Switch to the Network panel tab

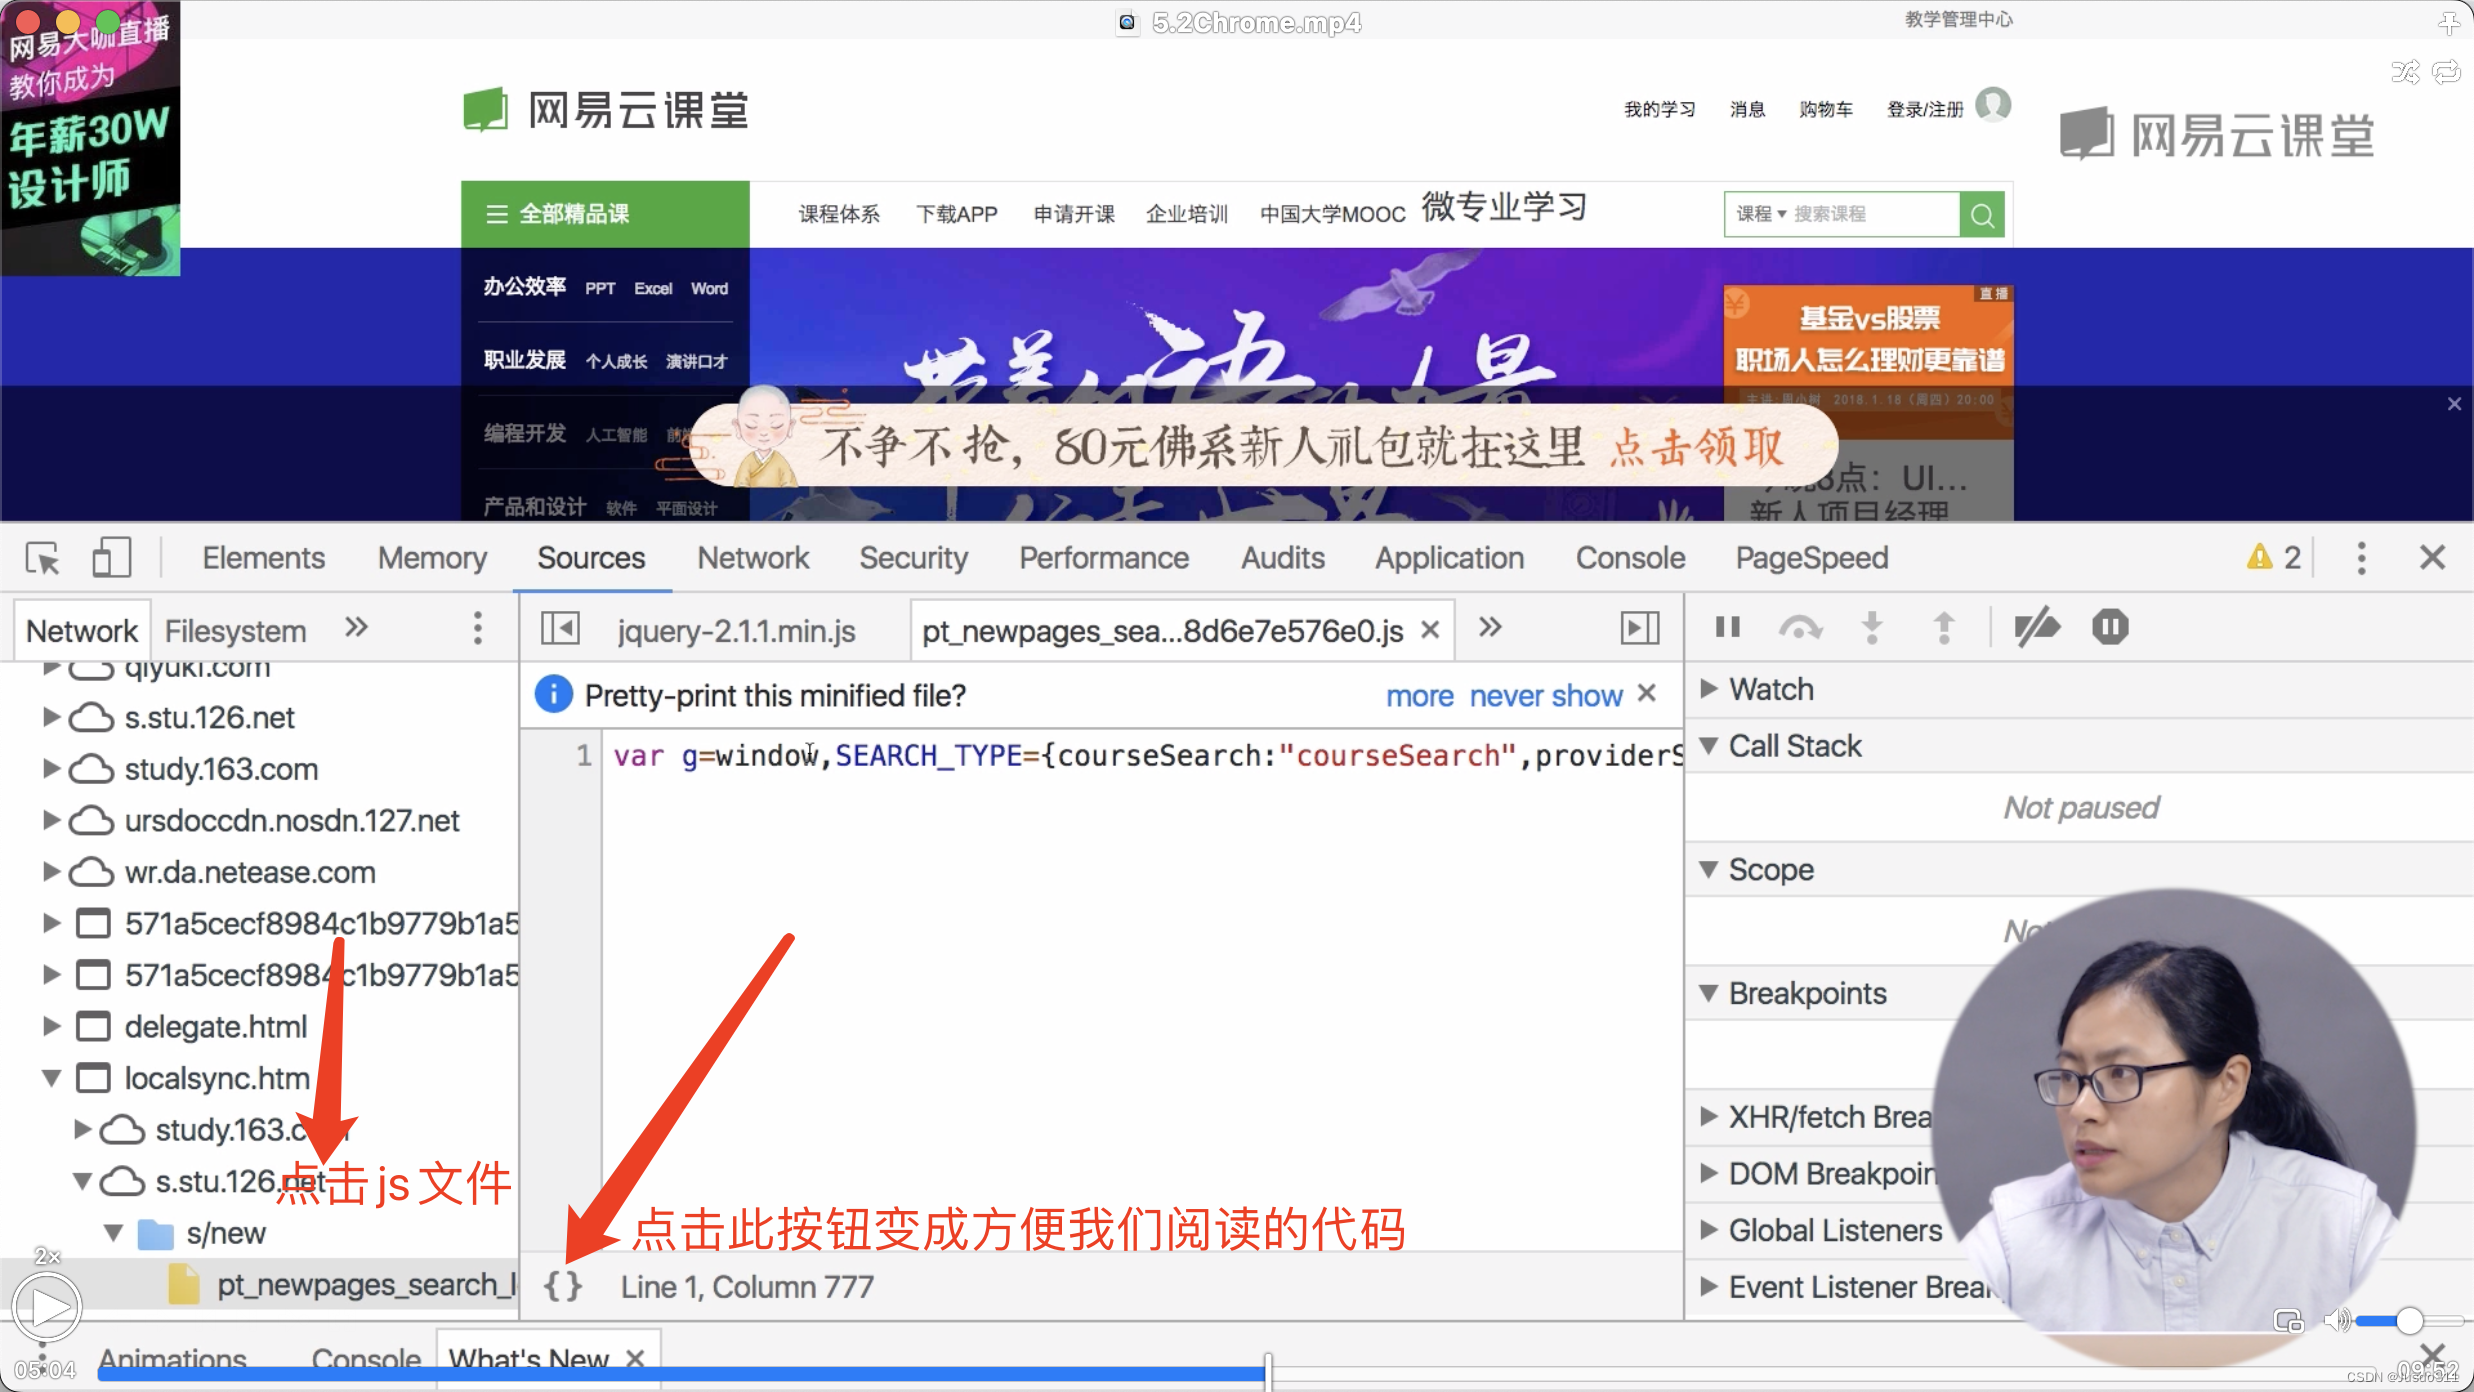click(753, 558)
